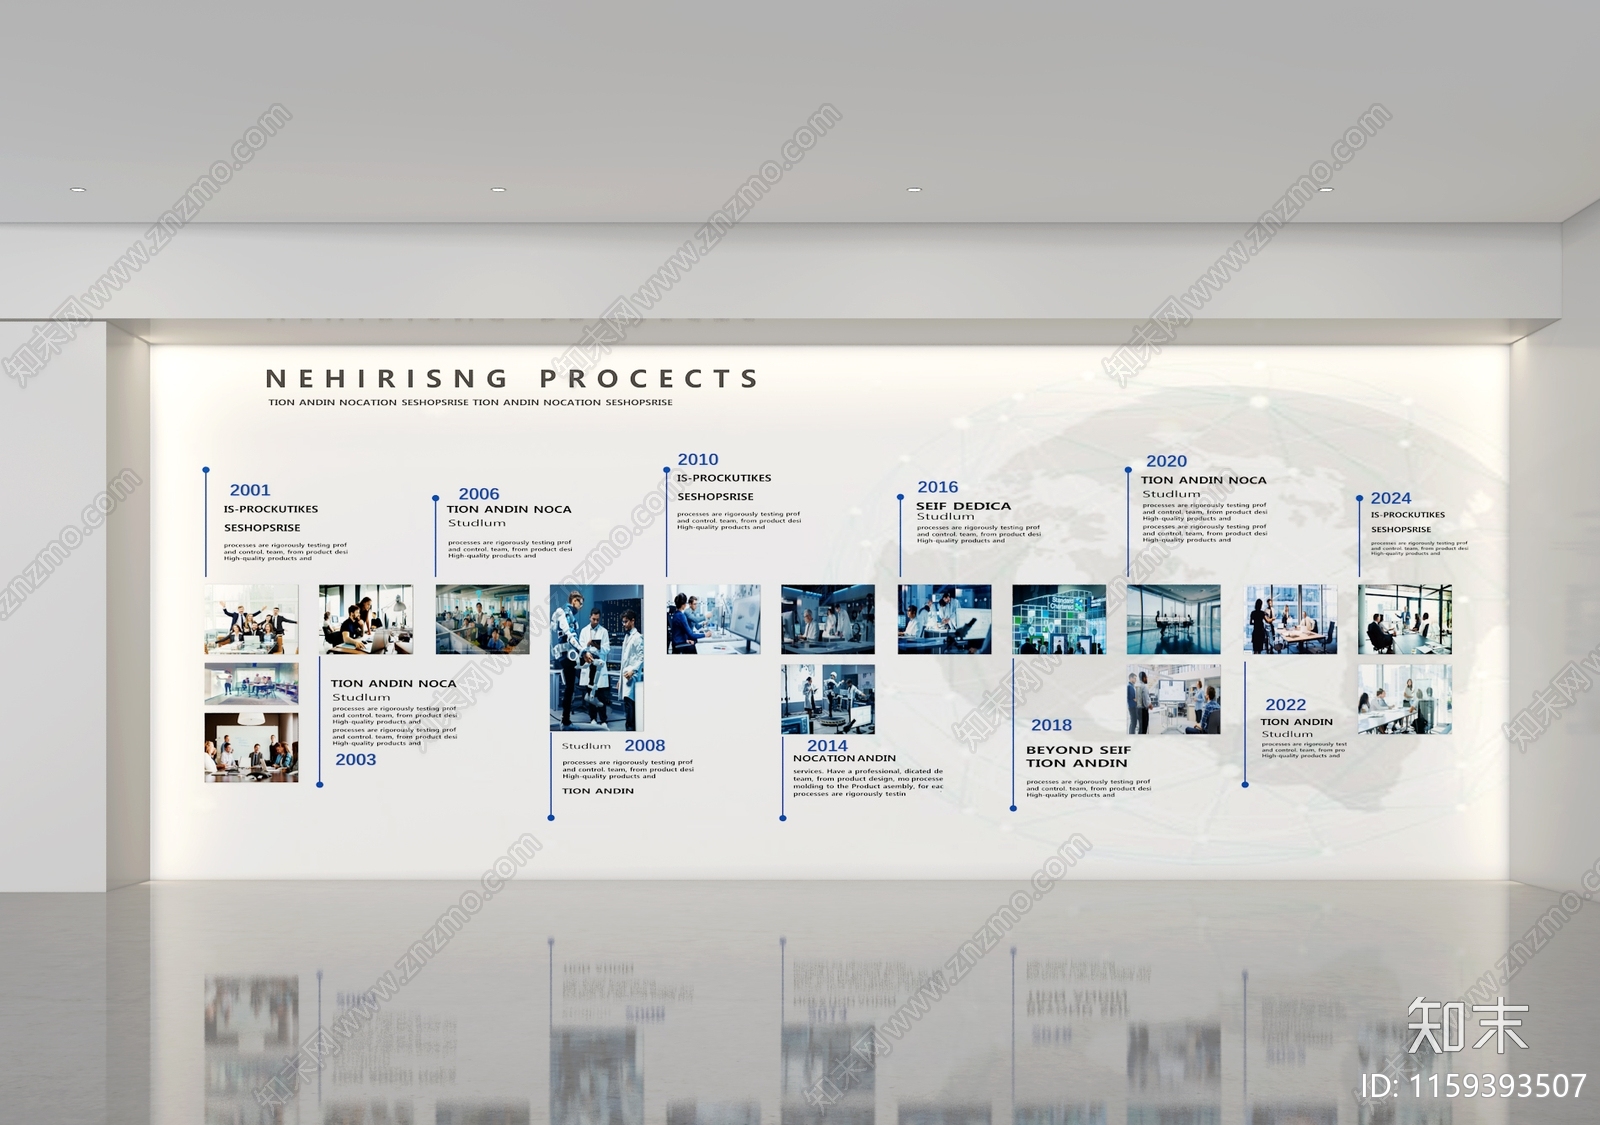The image size is (1600, 1125).
Task: Click the Studlum label beside 2008
Action: [586, 746]
